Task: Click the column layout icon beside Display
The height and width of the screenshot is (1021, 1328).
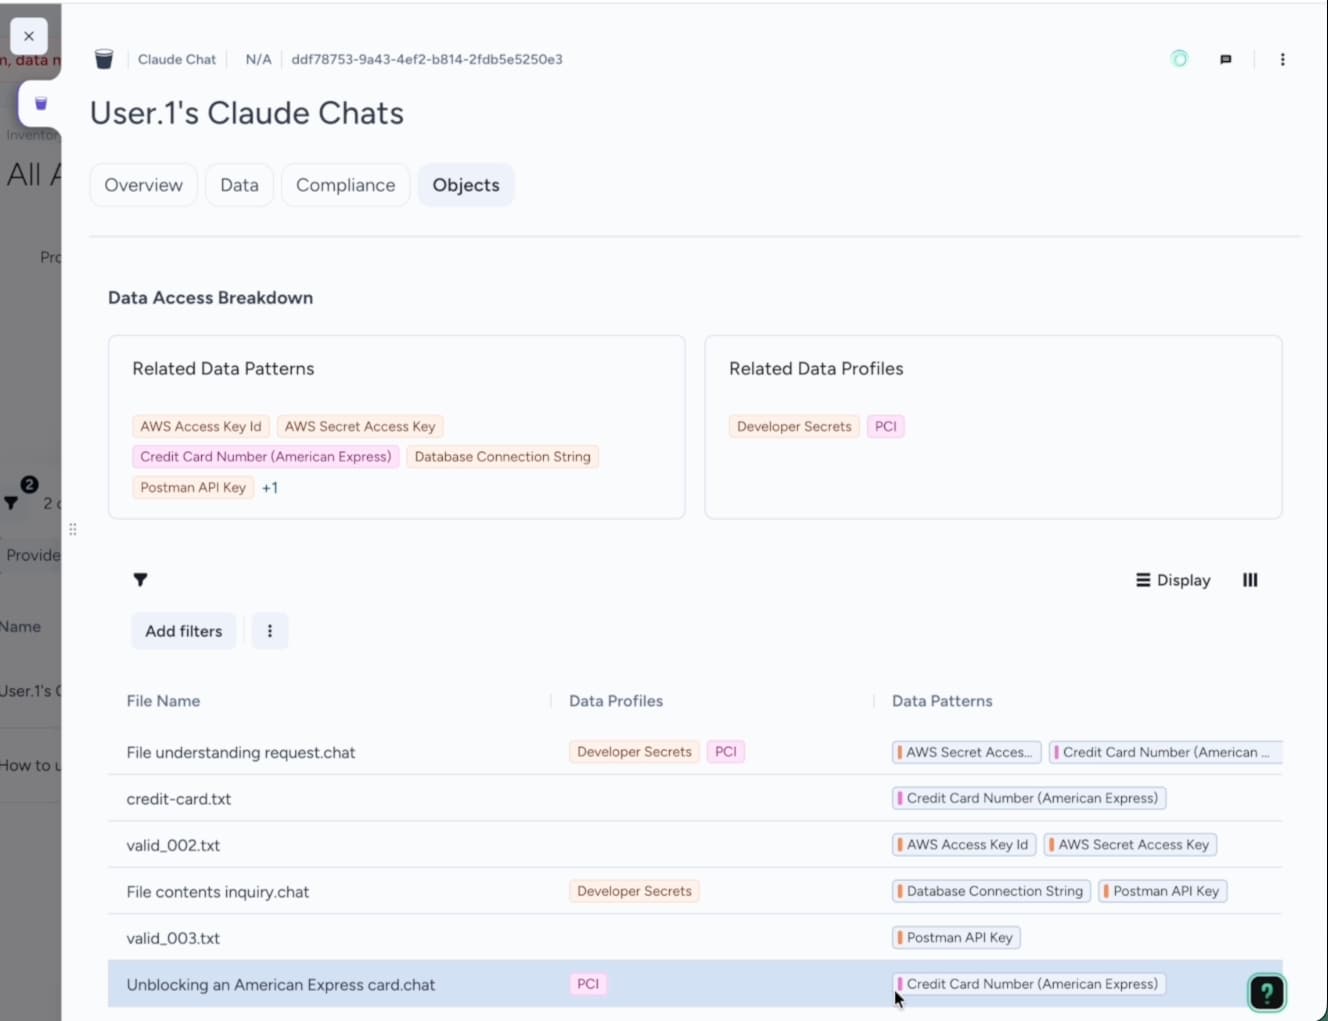Action: (1250, 580)
